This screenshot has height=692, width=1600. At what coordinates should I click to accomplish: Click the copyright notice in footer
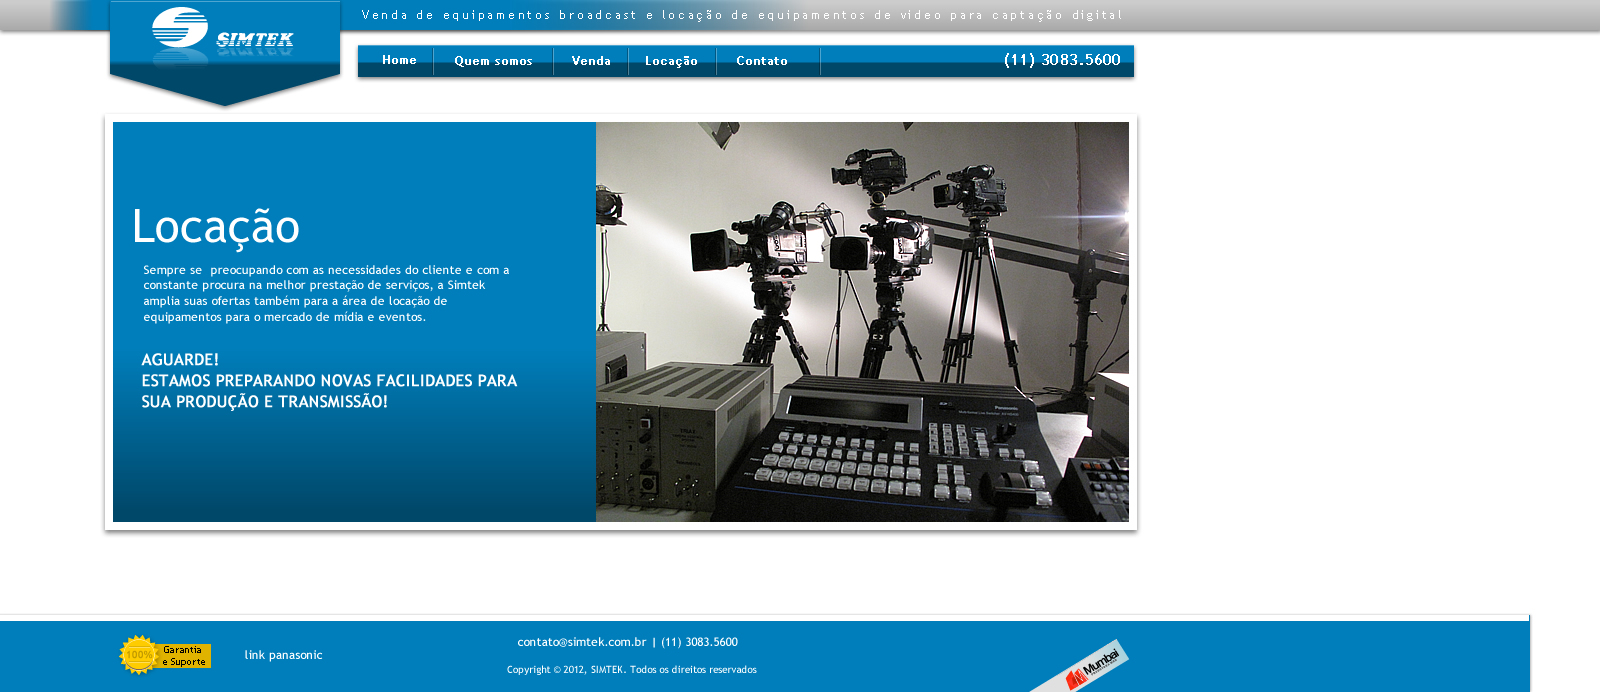(x=631, y=670)
